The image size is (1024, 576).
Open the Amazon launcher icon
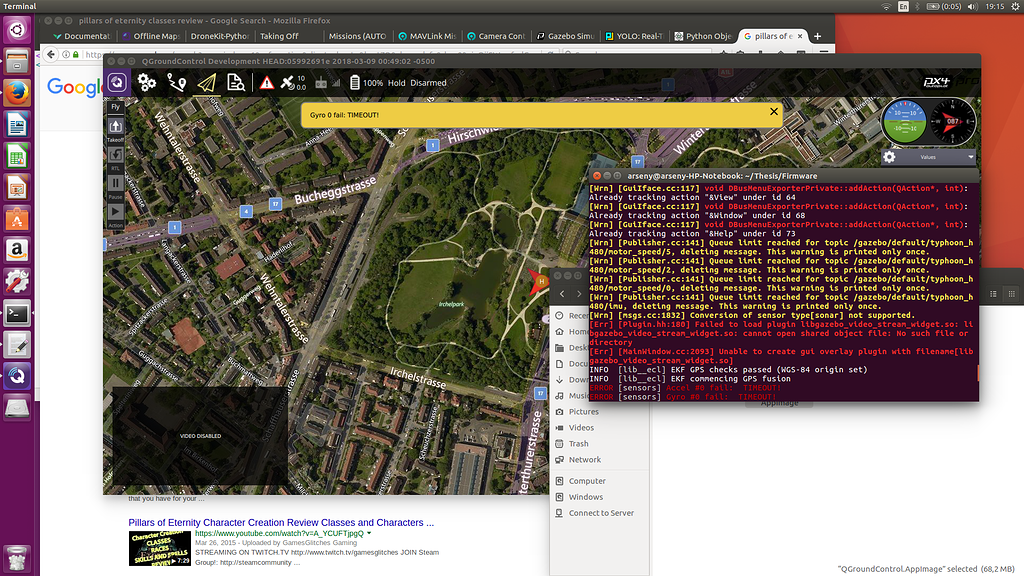coord(17,250)
